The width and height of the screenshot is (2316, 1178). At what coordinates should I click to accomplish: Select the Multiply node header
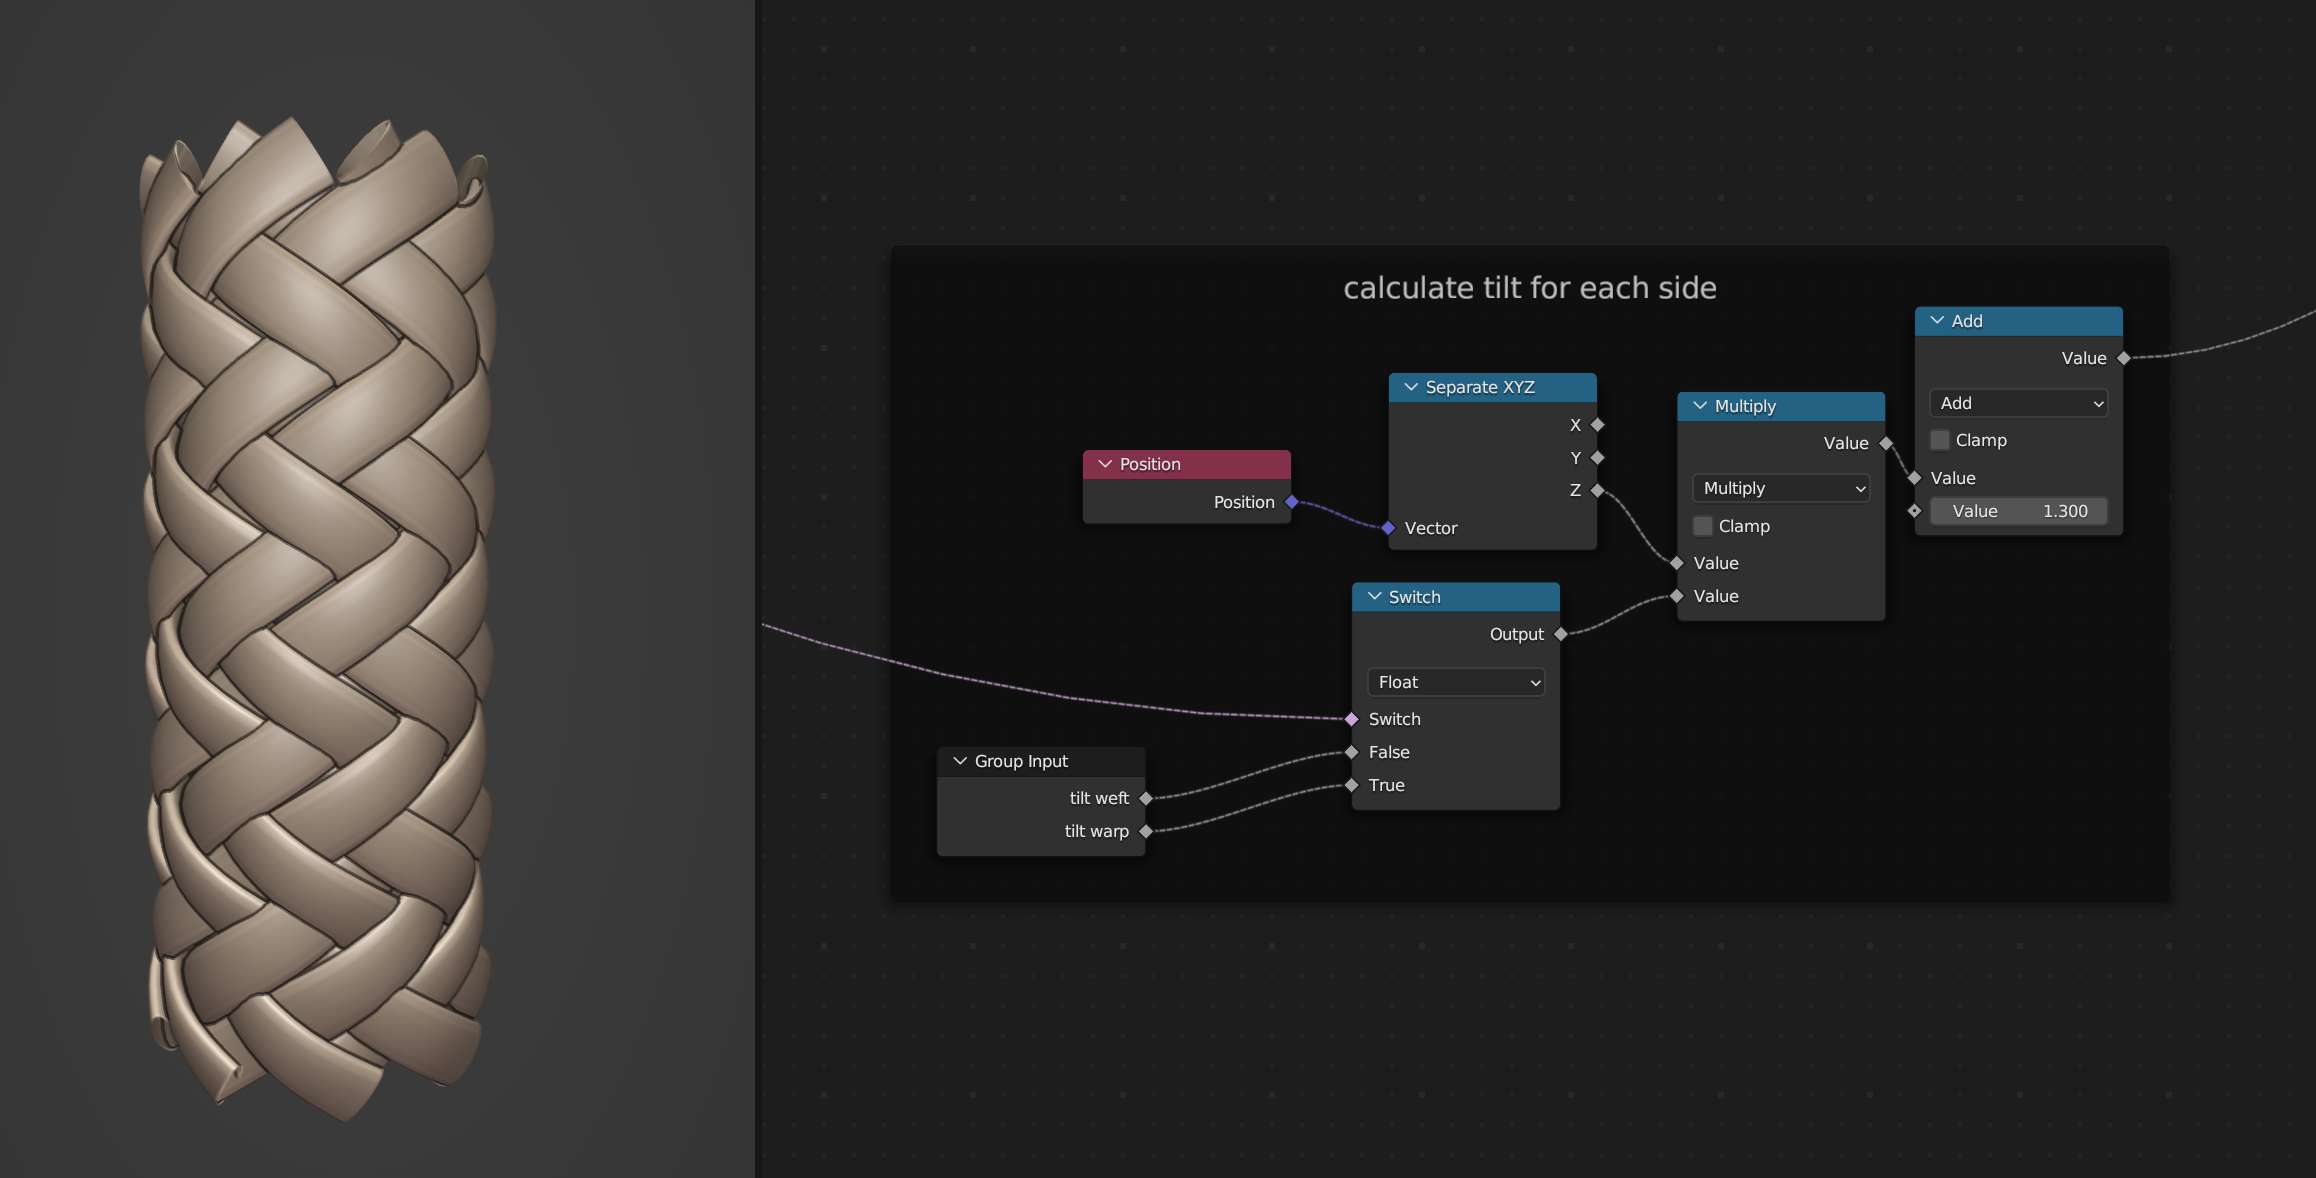point(1781,406)
